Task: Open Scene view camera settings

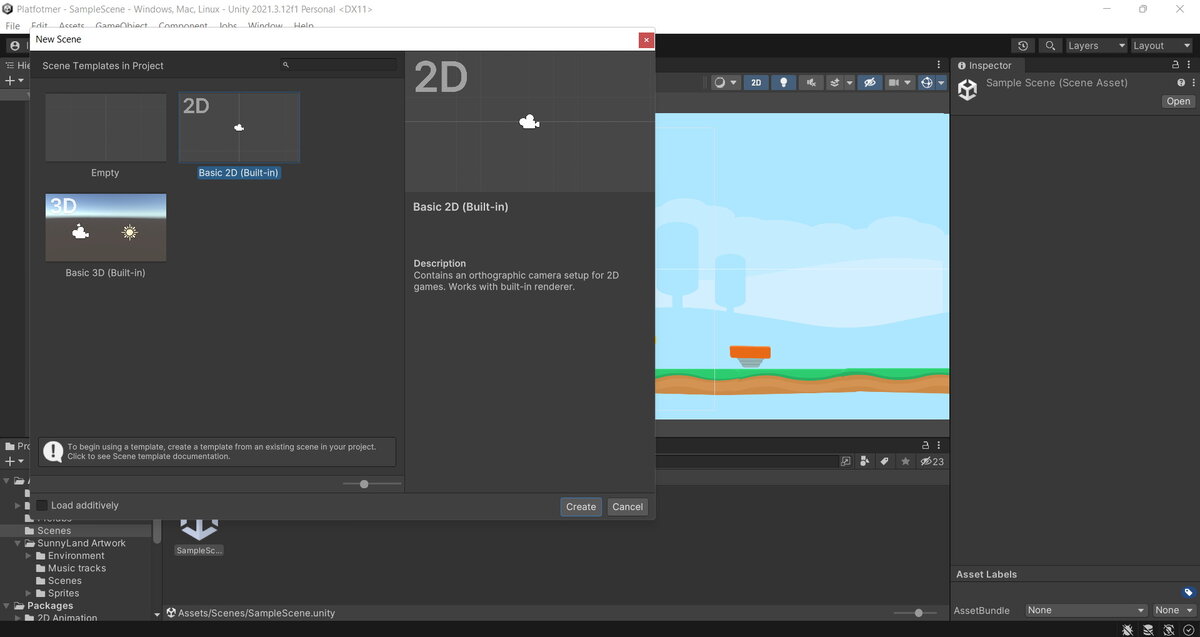Action: tap(900, 83)
